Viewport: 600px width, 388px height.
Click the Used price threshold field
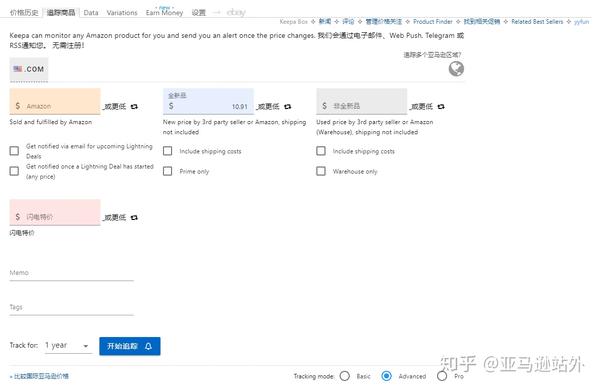(x=362, y=101)
